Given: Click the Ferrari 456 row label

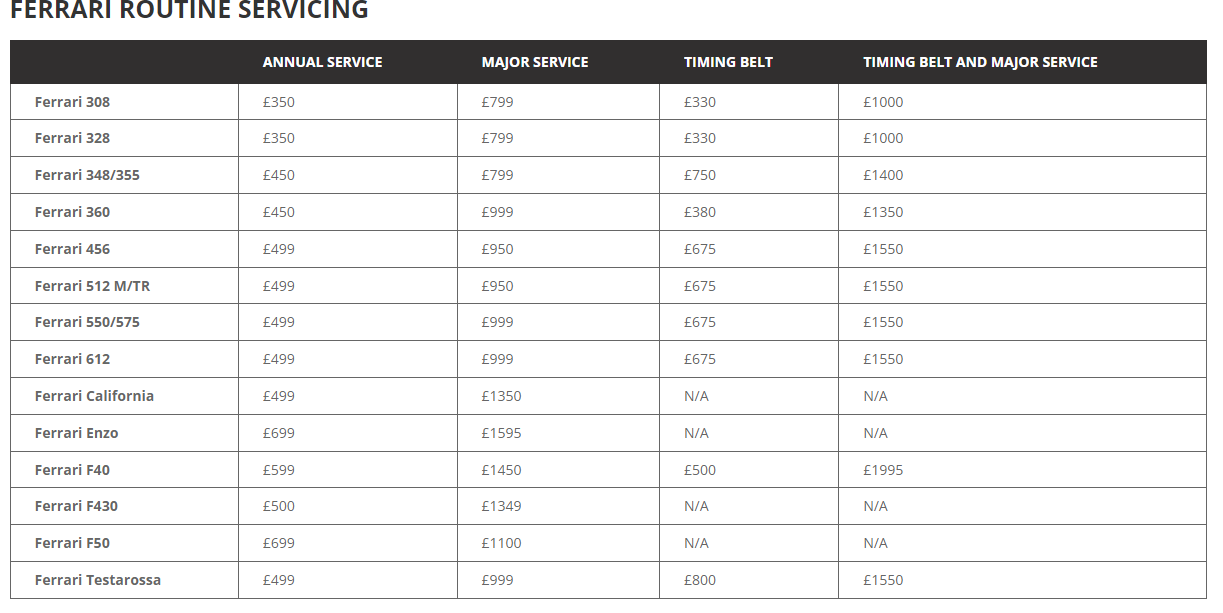Looking at the screenshot, I should (x=72, y=249).
